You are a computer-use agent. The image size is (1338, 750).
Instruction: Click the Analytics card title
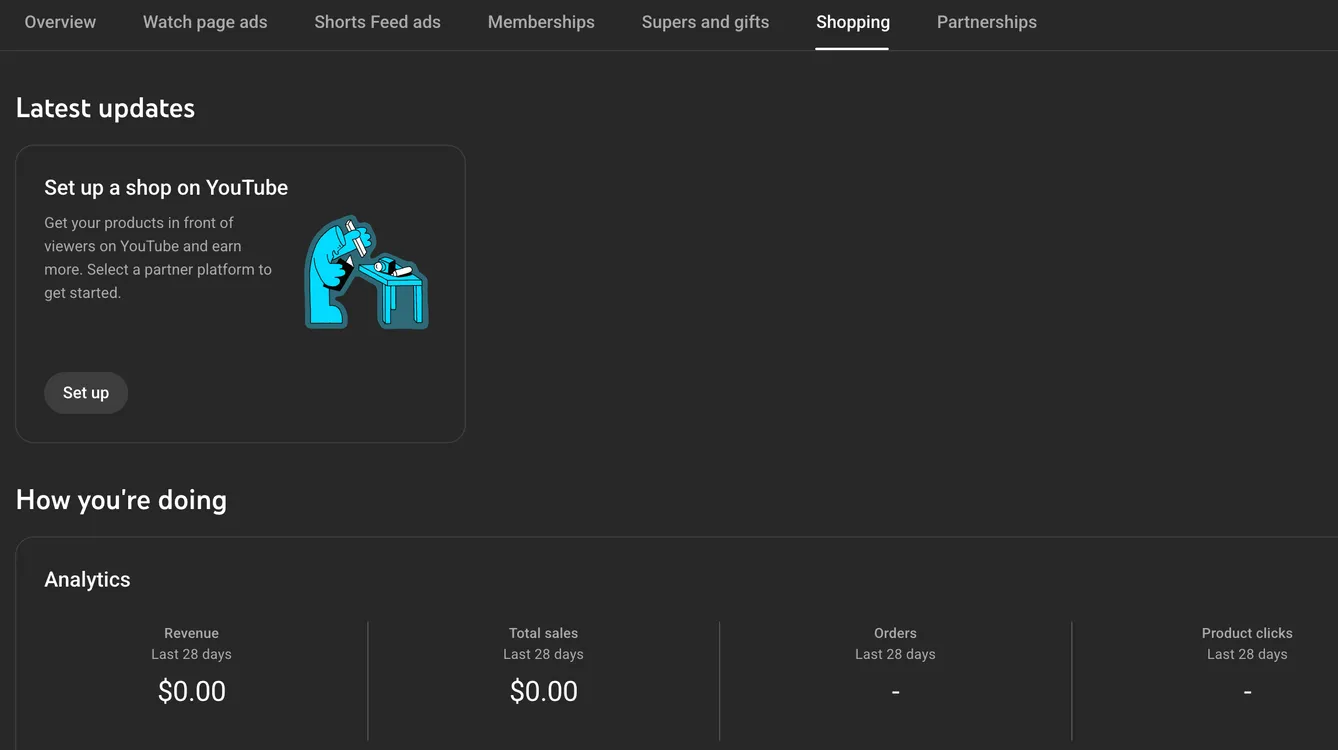(87, 580)
